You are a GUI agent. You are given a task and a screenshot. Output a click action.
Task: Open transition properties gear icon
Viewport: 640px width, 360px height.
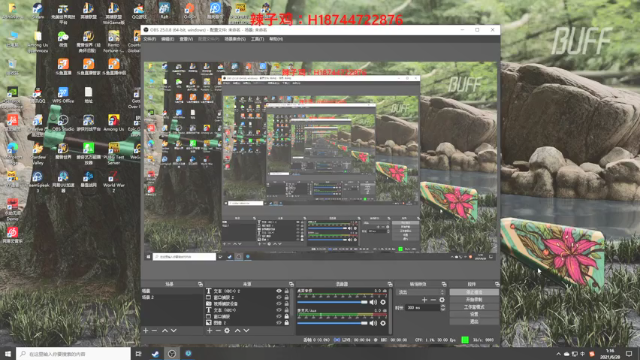coord(442,300)
